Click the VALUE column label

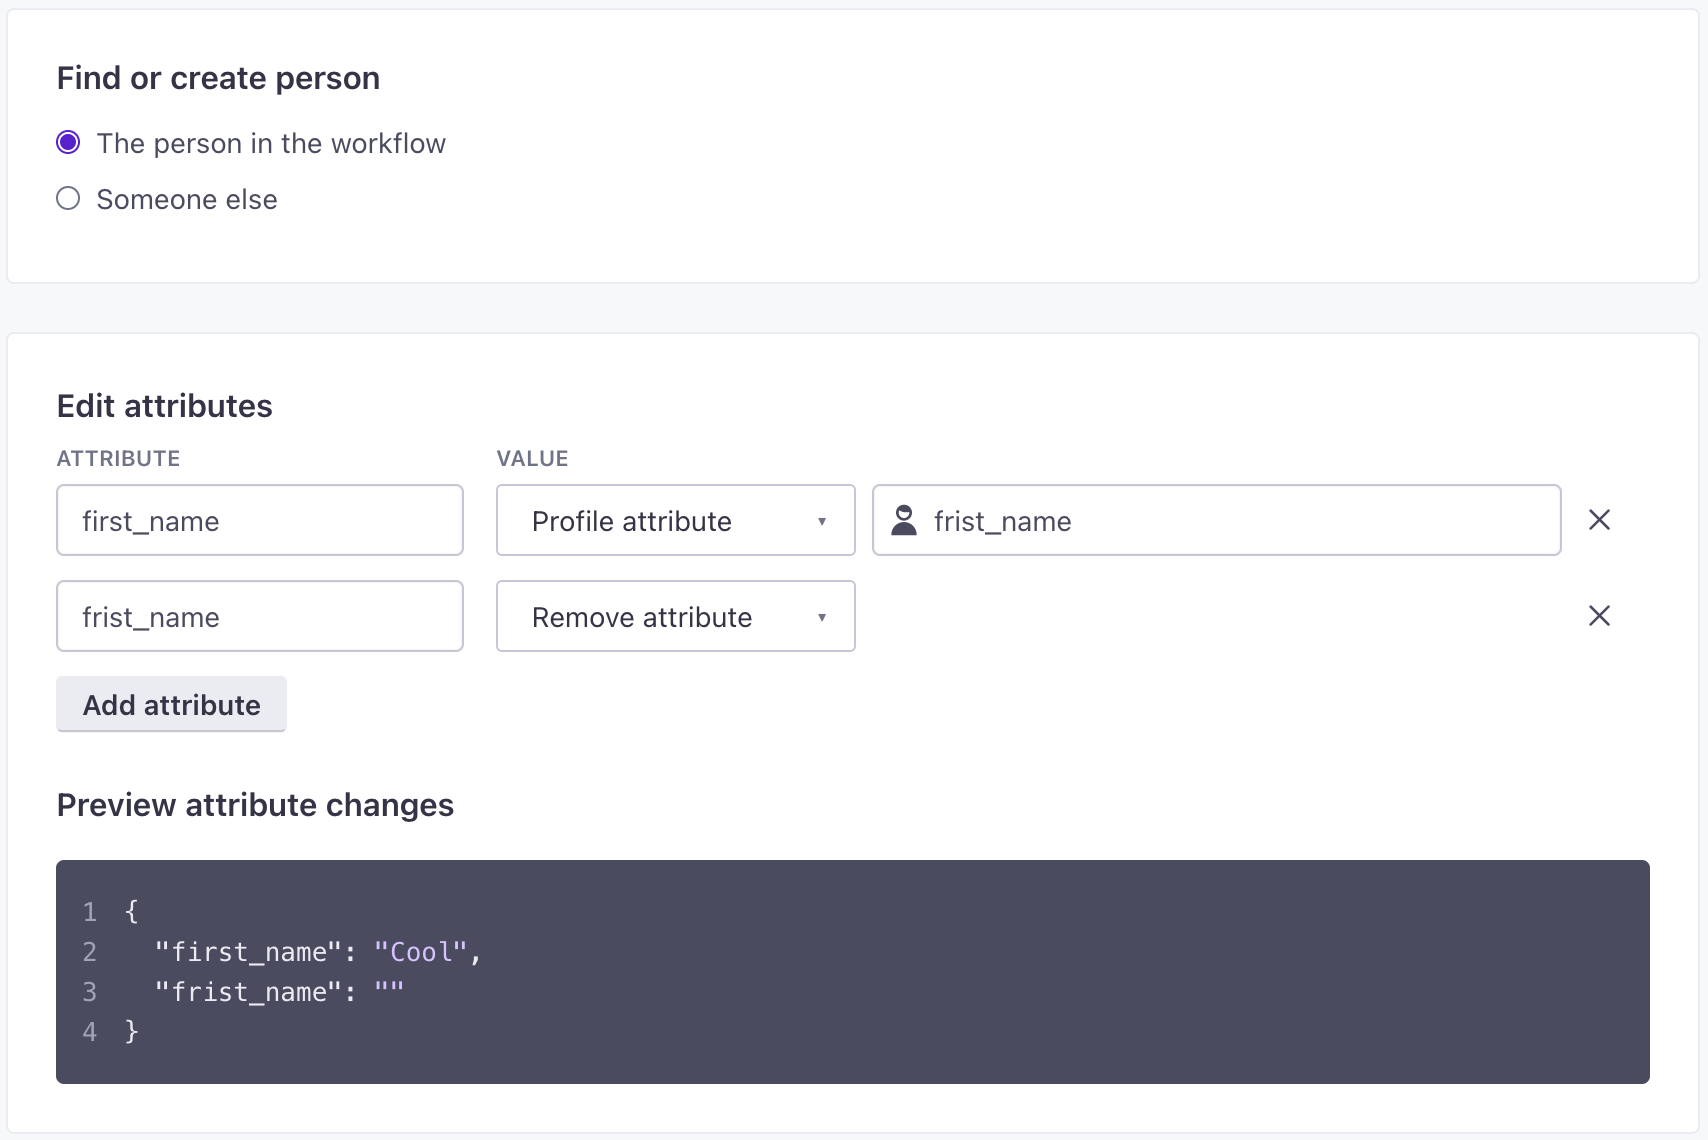532,459
